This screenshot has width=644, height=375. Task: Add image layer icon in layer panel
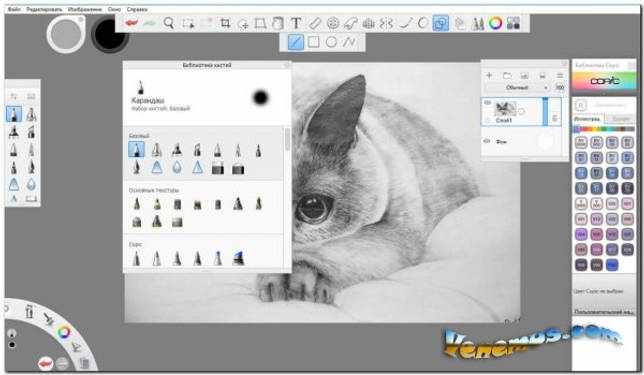[524, 76]
